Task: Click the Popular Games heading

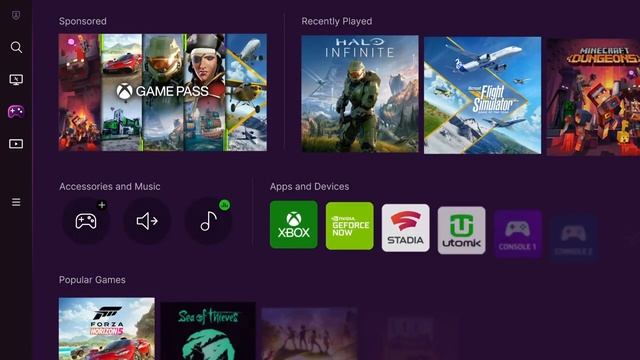Action: click(92, 280)
